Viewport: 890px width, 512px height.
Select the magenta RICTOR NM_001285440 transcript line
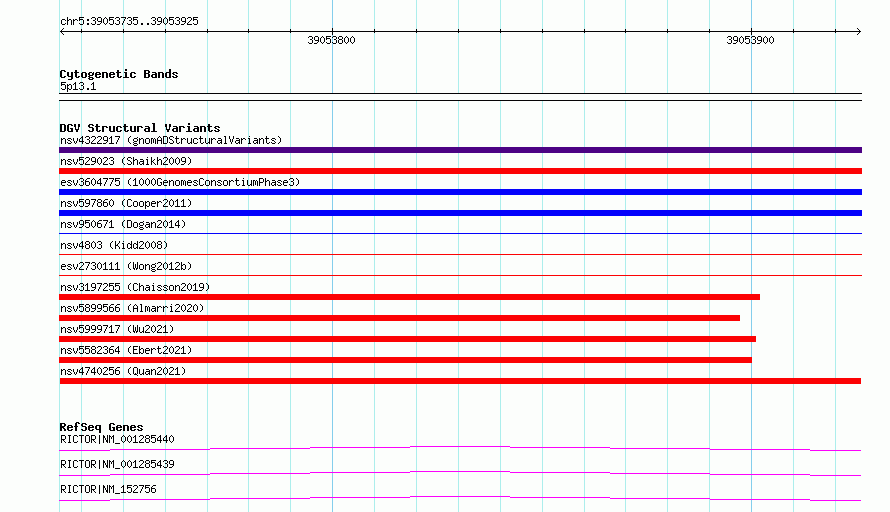coord(460,448)
